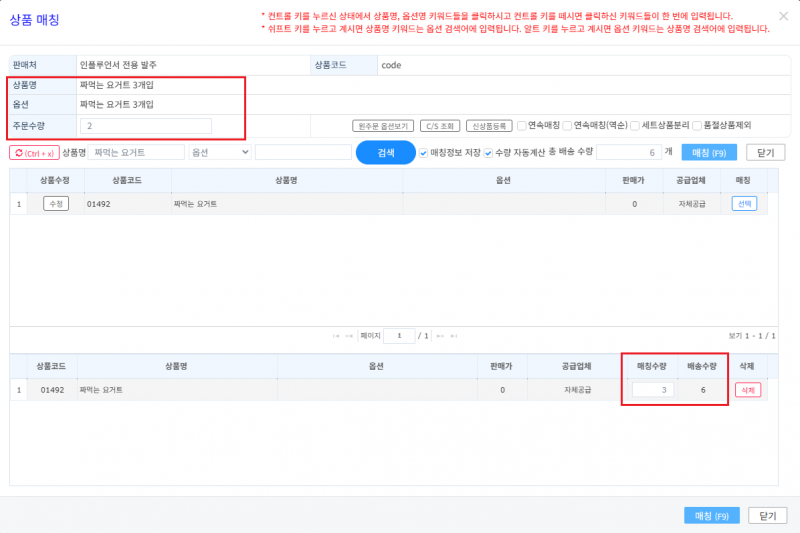Viewport: 800px width, 533px height.
Task: Click 보기 1 - 1 / 1 record count
Action: pyautogui.click(x=752, y=336)
